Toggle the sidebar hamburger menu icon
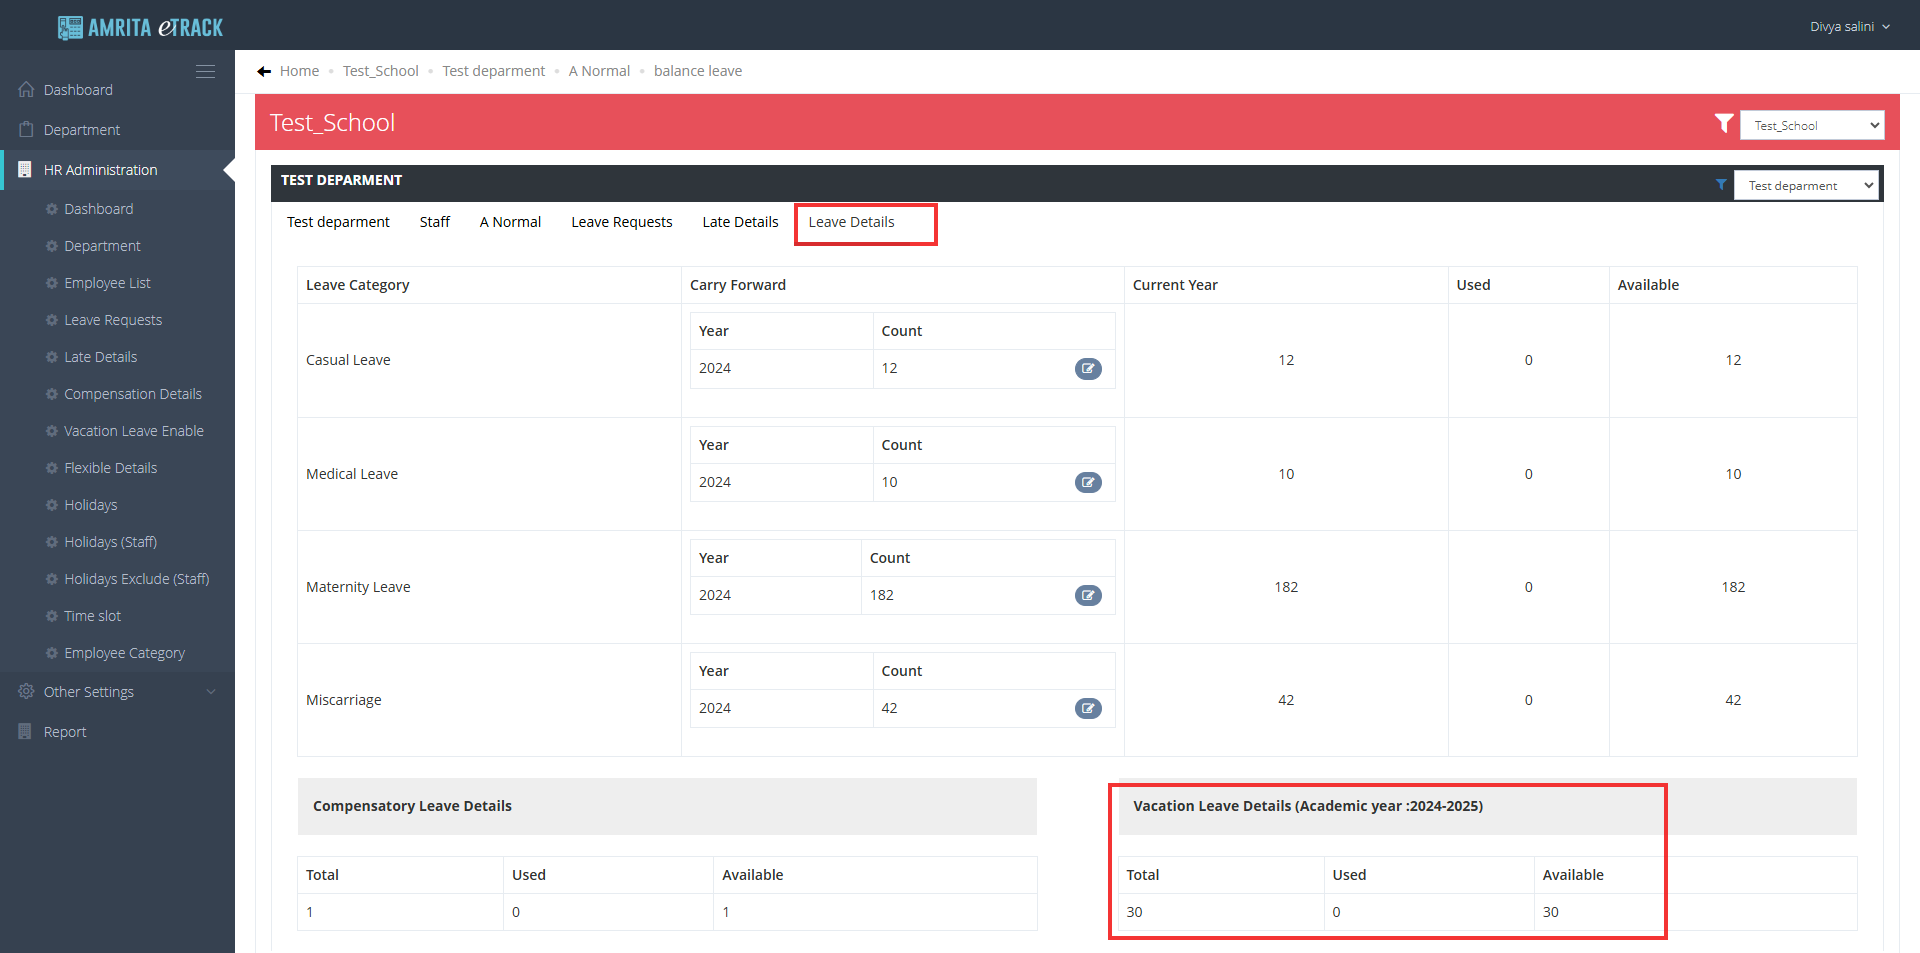 [x=205, y=72]
